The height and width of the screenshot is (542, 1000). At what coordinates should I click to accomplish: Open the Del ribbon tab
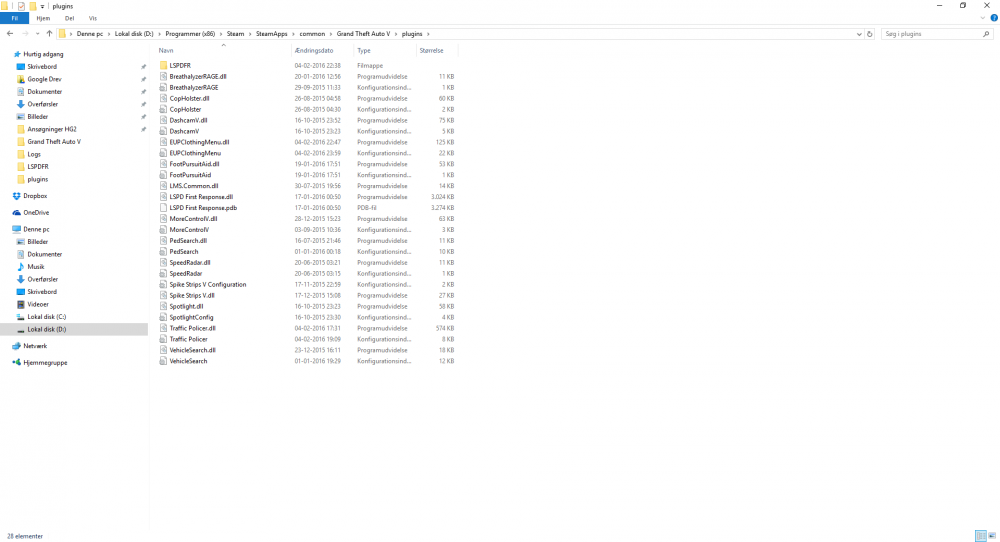(70, 18)
